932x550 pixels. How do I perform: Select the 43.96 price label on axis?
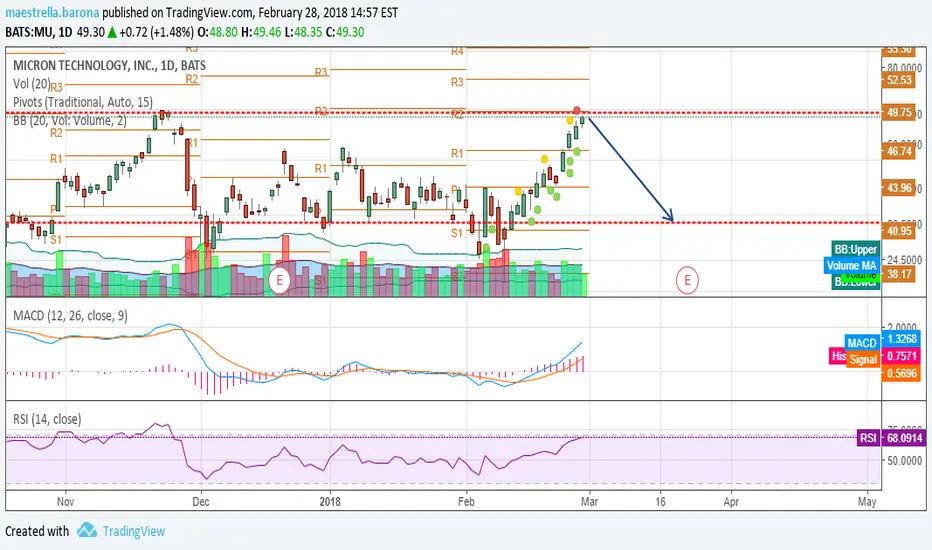pyautogui.click(x=899, y=188)
